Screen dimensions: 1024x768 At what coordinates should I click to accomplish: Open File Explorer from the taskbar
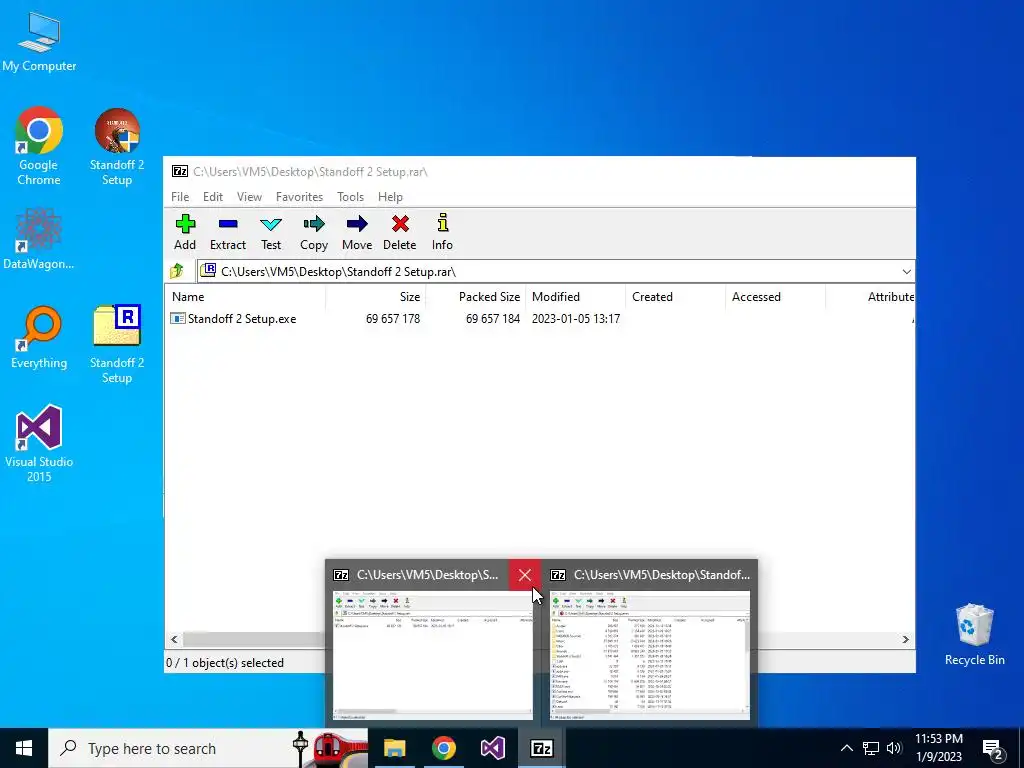[x=394, y=748]
